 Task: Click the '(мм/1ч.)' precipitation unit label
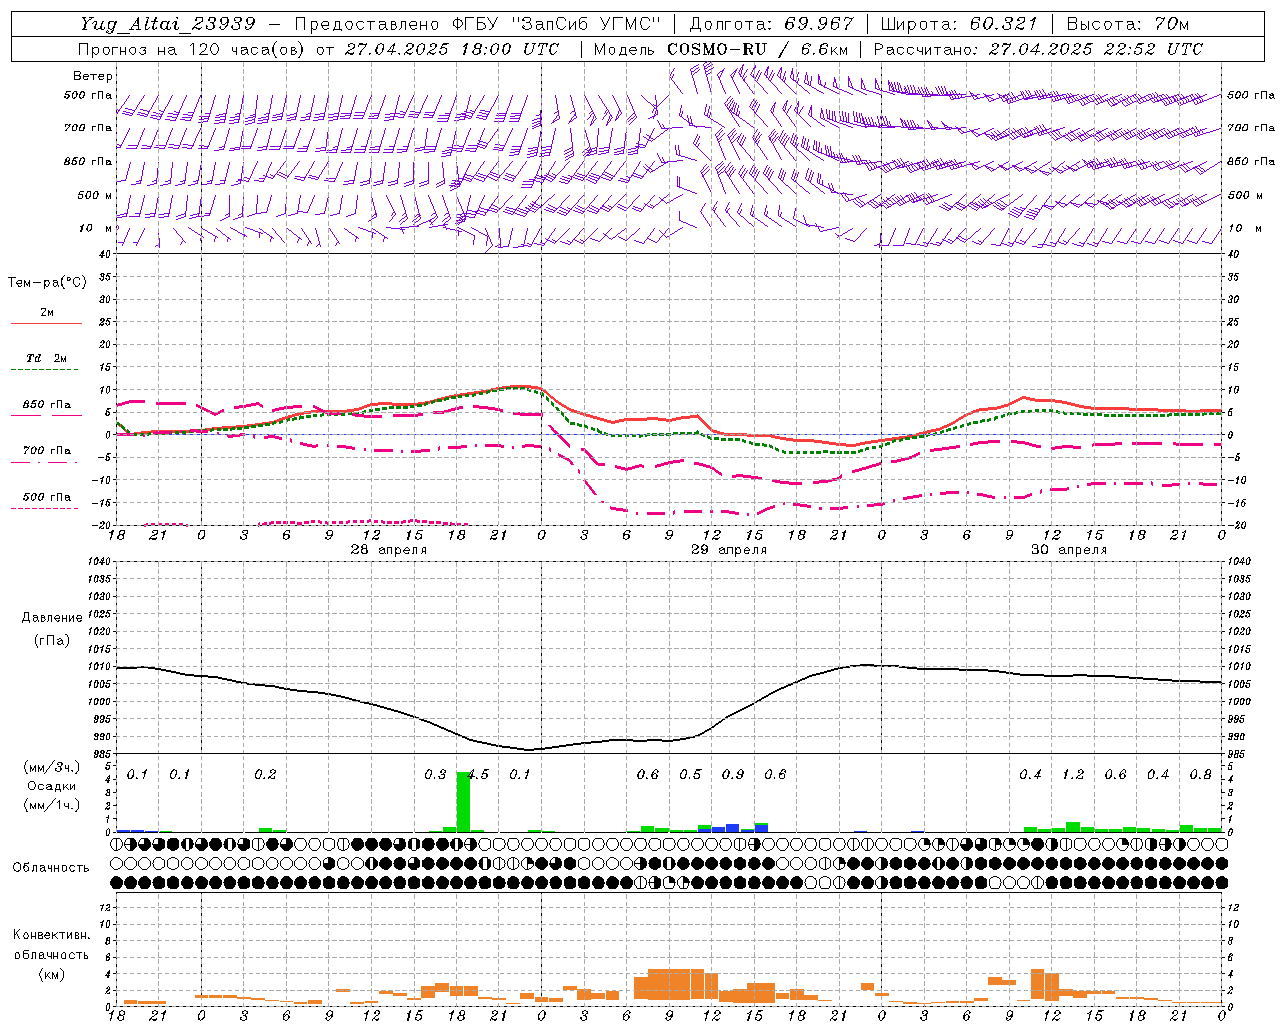point(51,805)
